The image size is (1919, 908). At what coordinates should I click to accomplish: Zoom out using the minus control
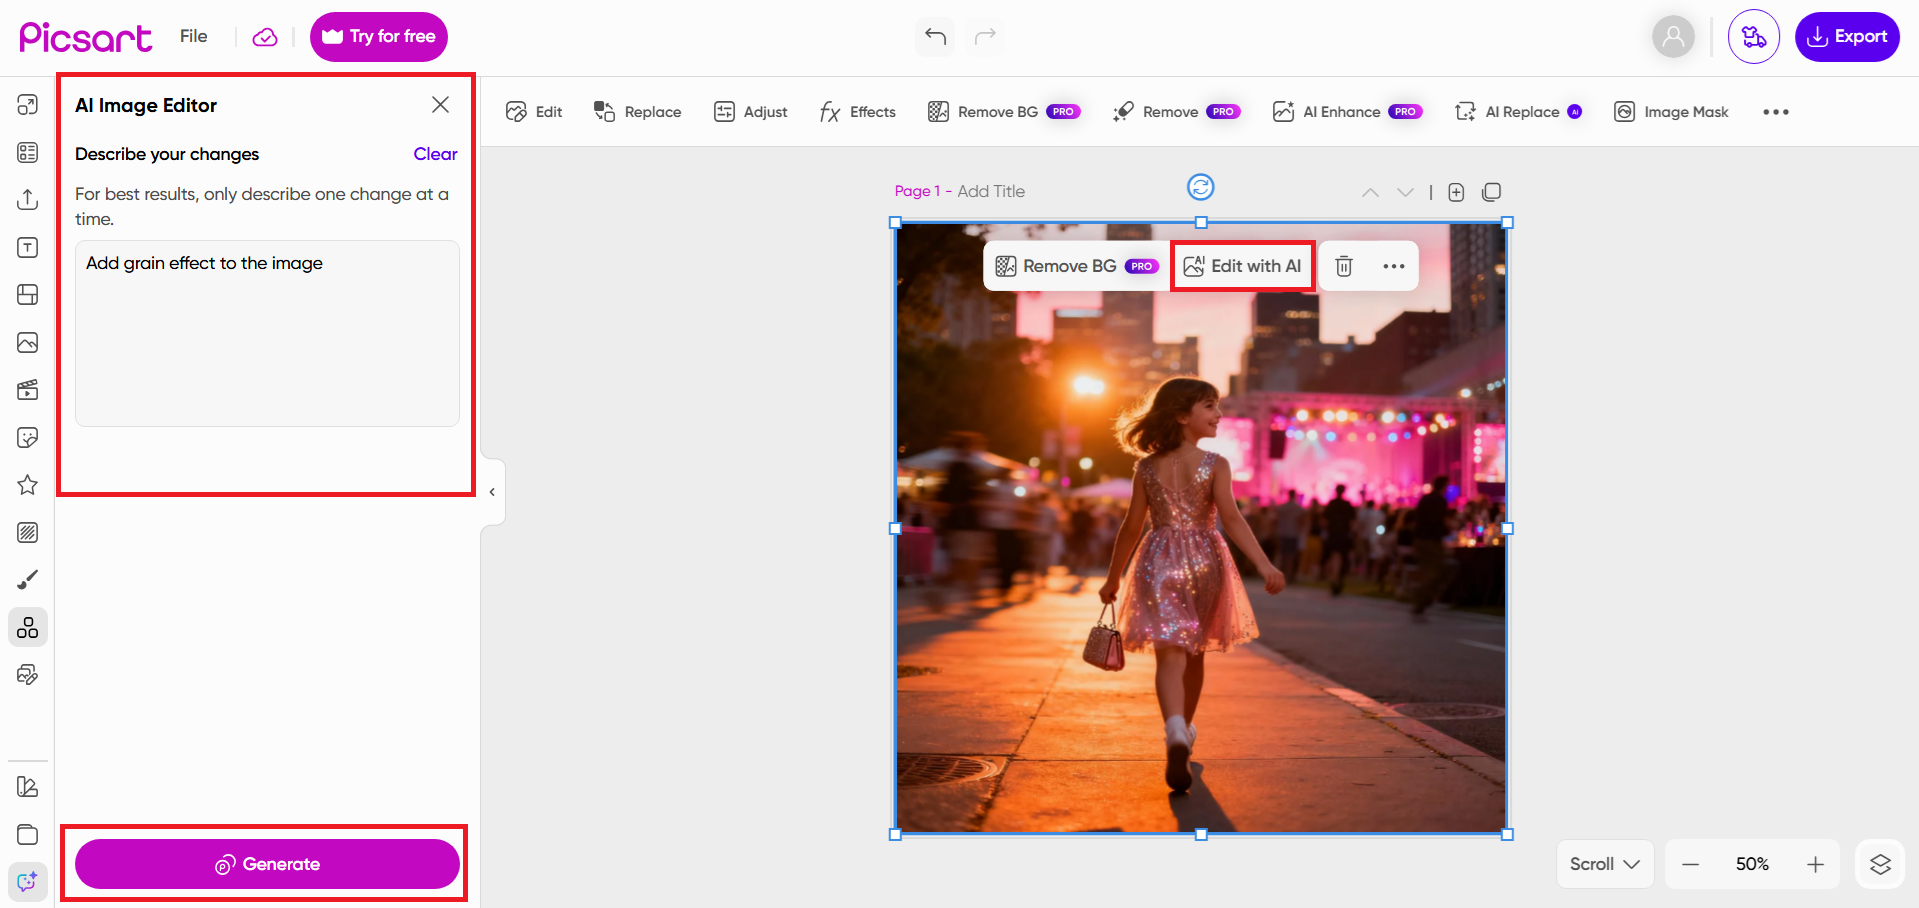click(1690, 863)
